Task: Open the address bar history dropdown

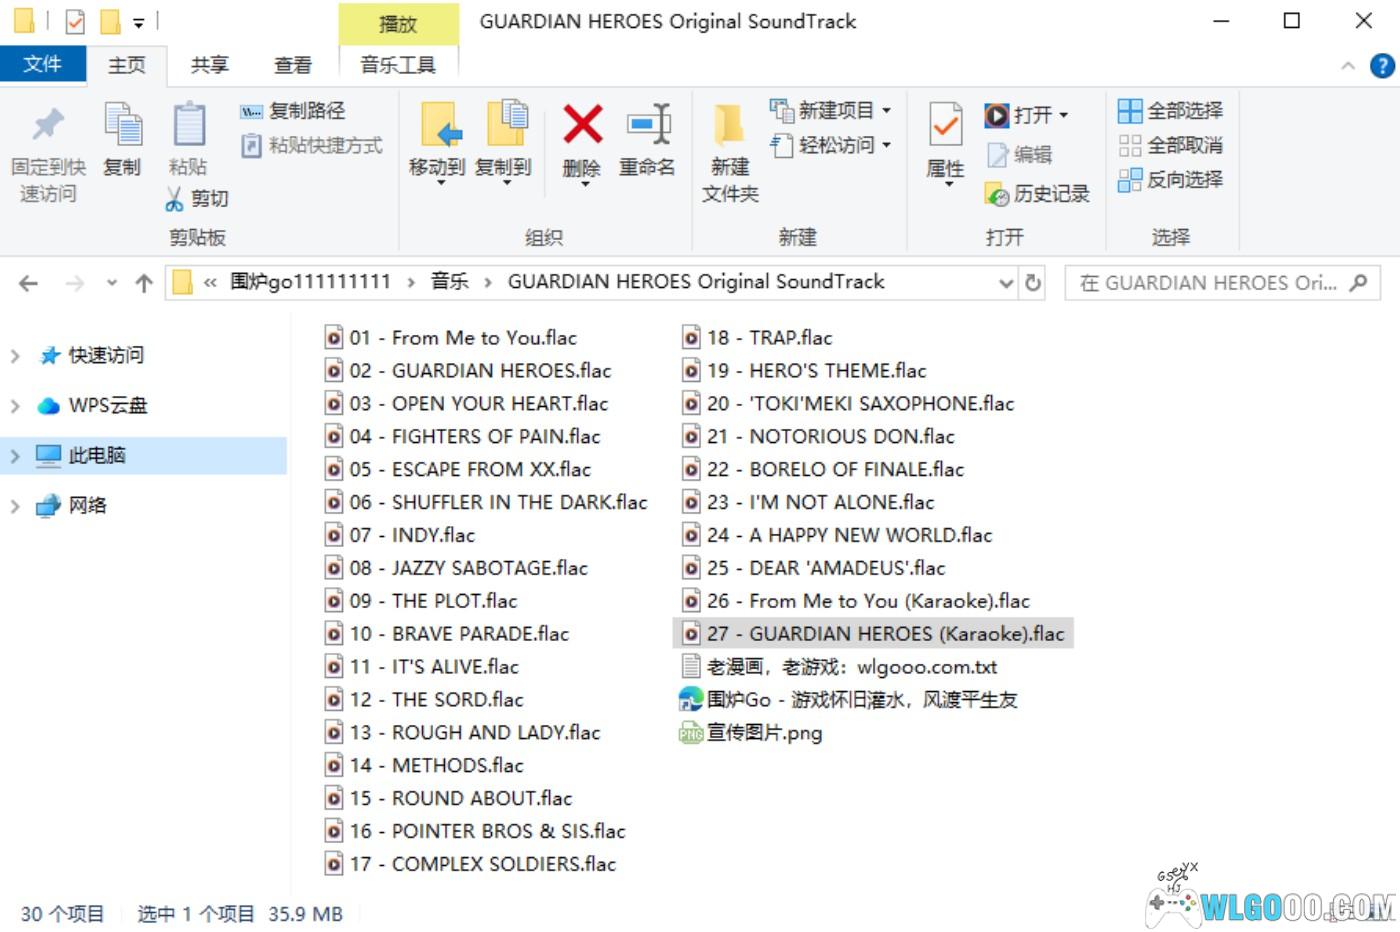Action: (1006, 283)
